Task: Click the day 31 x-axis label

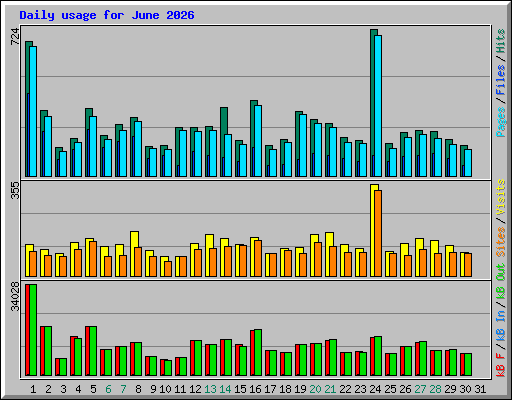Action: 480,389
